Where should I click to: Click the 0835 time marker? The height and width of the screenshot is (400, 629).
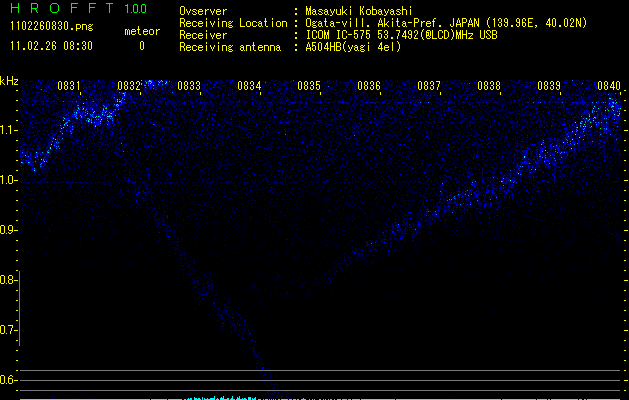(x=309, y=86)
